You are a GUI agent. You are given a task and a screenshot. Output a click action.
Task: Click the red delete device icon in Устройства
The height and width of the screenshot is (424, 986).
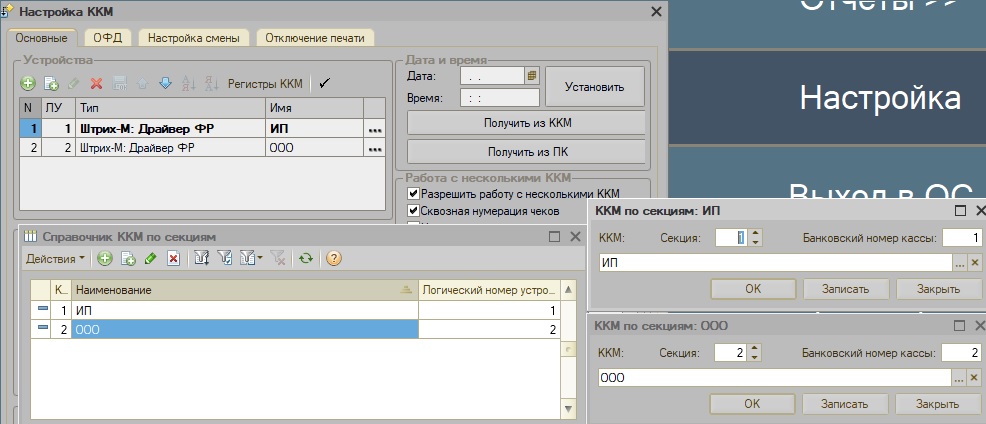point(97,84)
